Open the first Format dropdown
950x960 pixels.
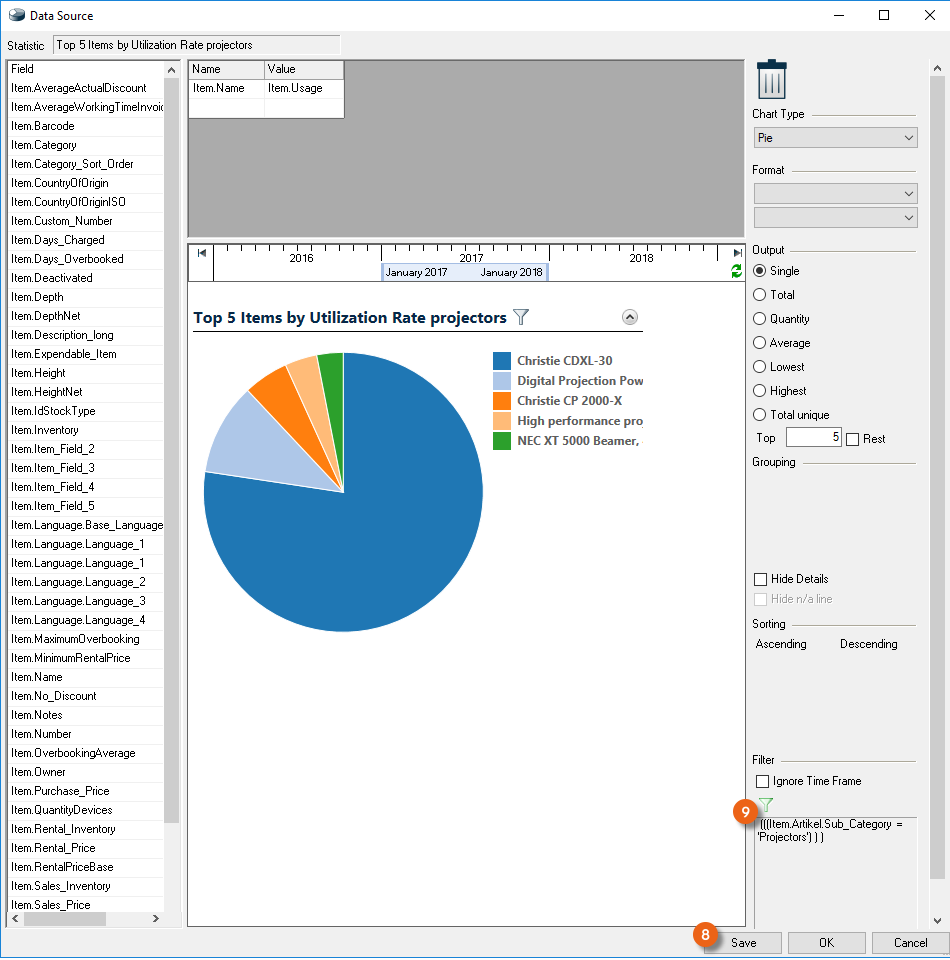(x=835, y=194)
